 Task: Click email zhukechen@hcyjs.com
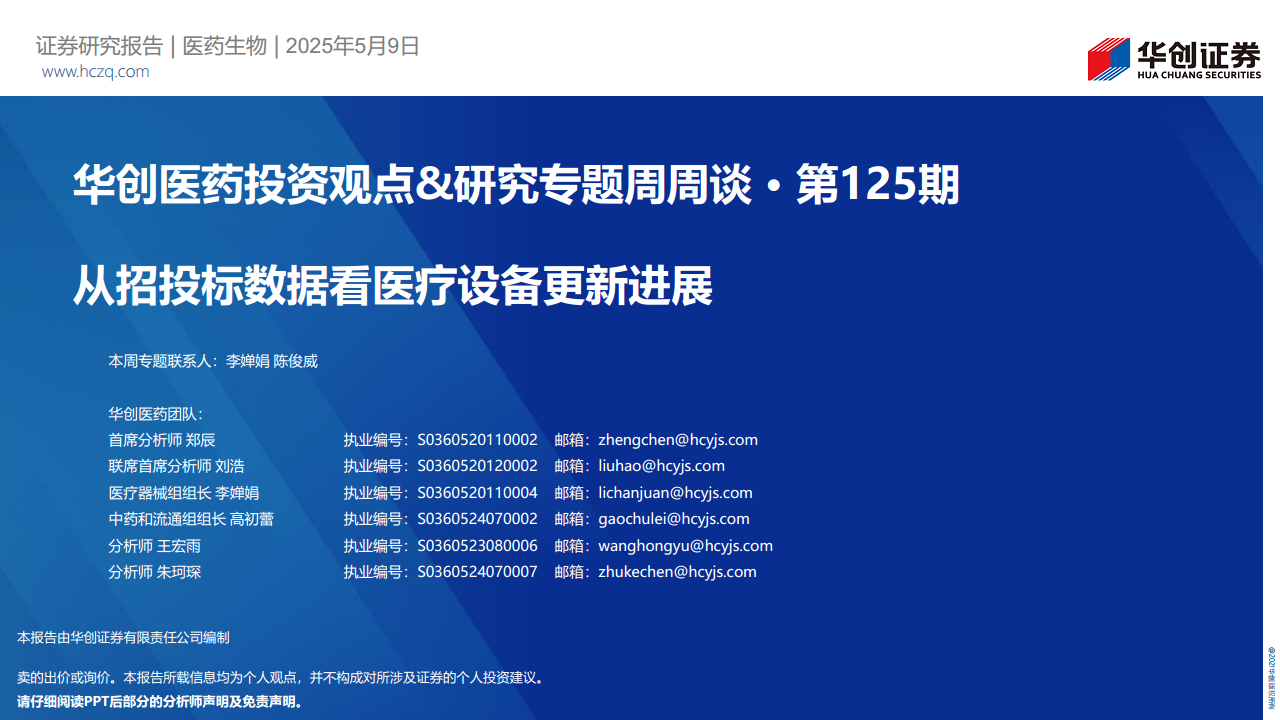(x=678, y=572)
